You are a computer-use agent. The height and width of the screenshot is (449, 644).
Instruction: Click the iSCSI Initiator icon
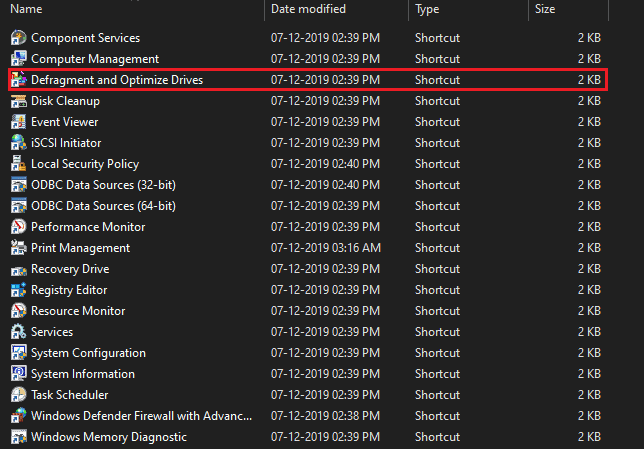(18, 143)
